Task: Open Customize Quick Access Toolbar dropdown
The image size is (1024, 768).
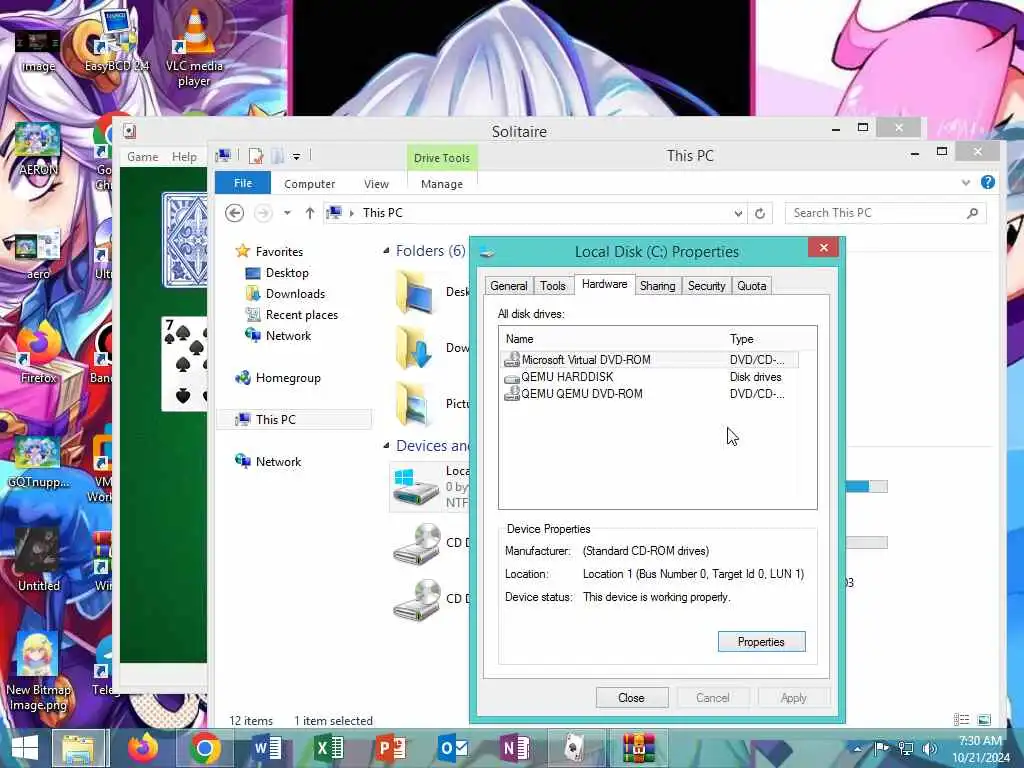Action: pos(296,156)
